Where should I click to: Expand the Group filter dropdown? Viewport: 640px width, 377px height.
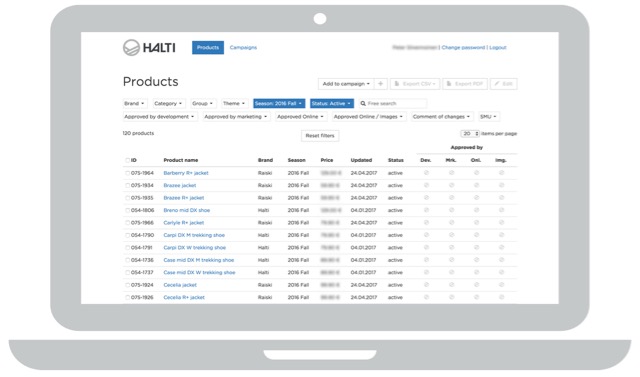202,104
